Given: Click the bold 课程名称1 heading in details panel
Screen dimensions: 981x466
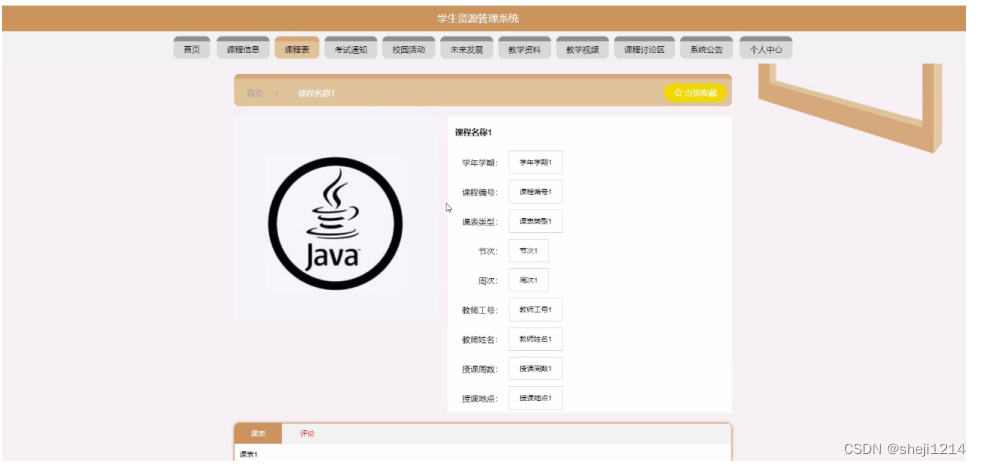Looking at the screenshot, I should click(473, 133).
